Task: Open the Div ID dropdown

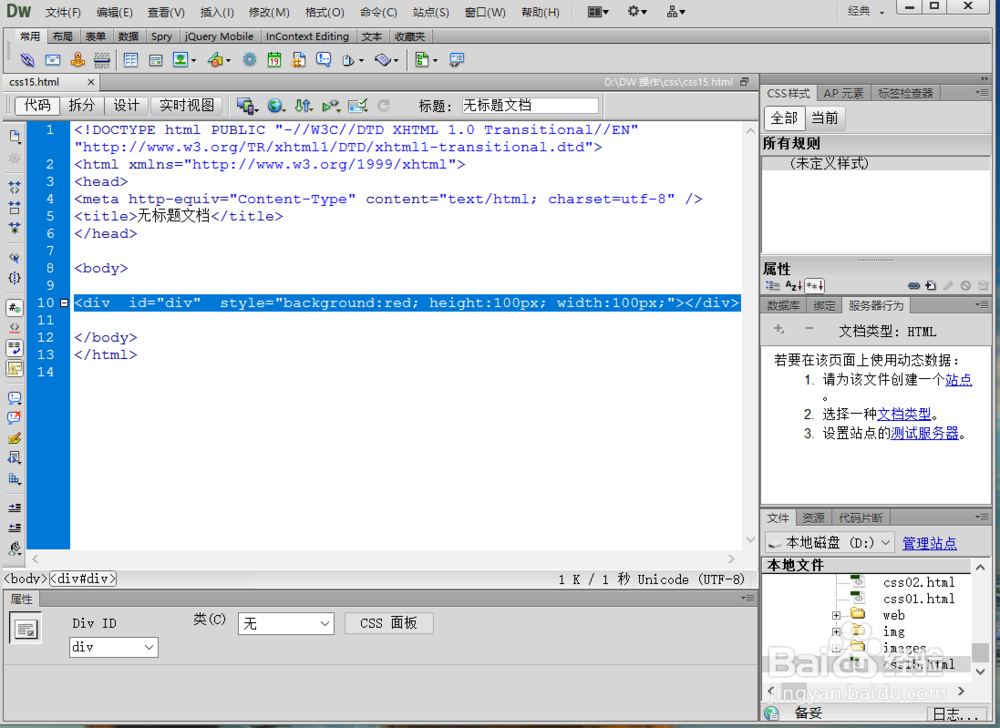Action: pyautogui.click(x=113, y=647)
